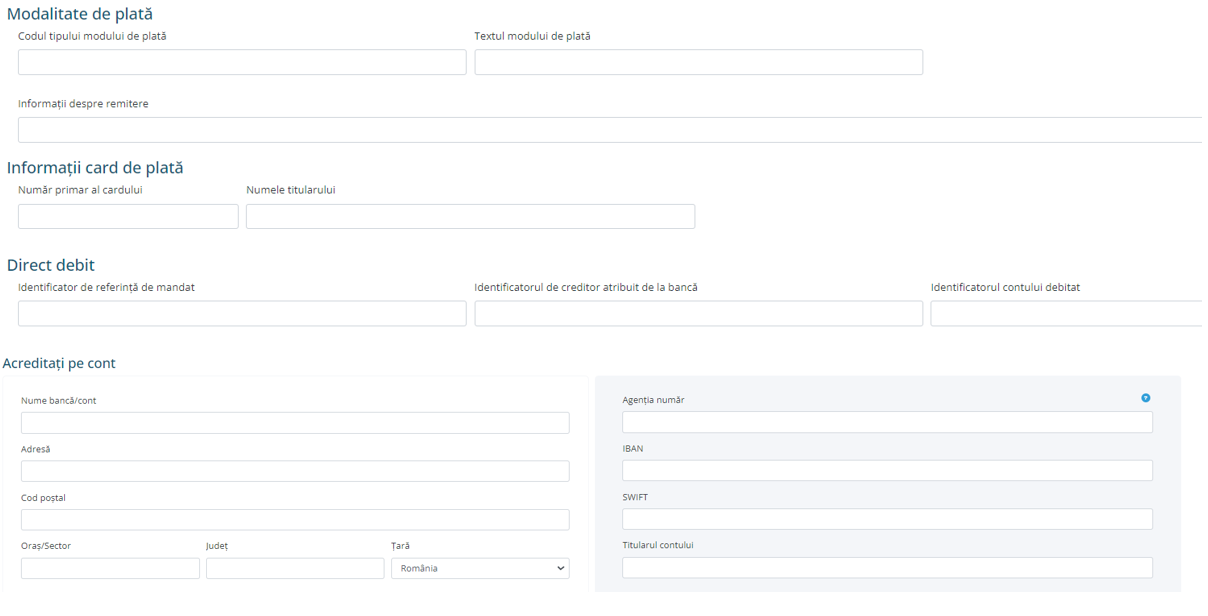Click the Acreditați pe cont section heading
This screenshot has width=1208, height=616.
[x=59, y=363]
